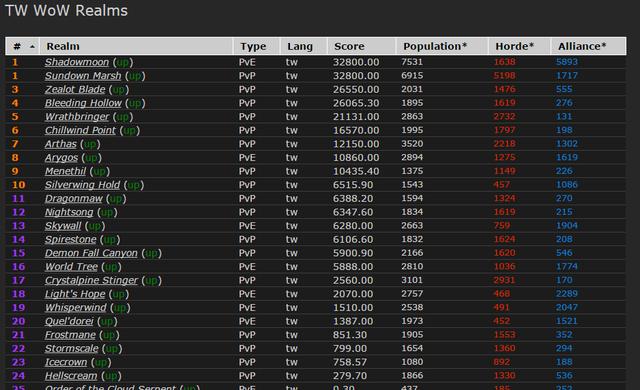Open the Bleeding Hollow realm link
The height and width of the screenshot is (390, 640).
(x=83, y=103)
